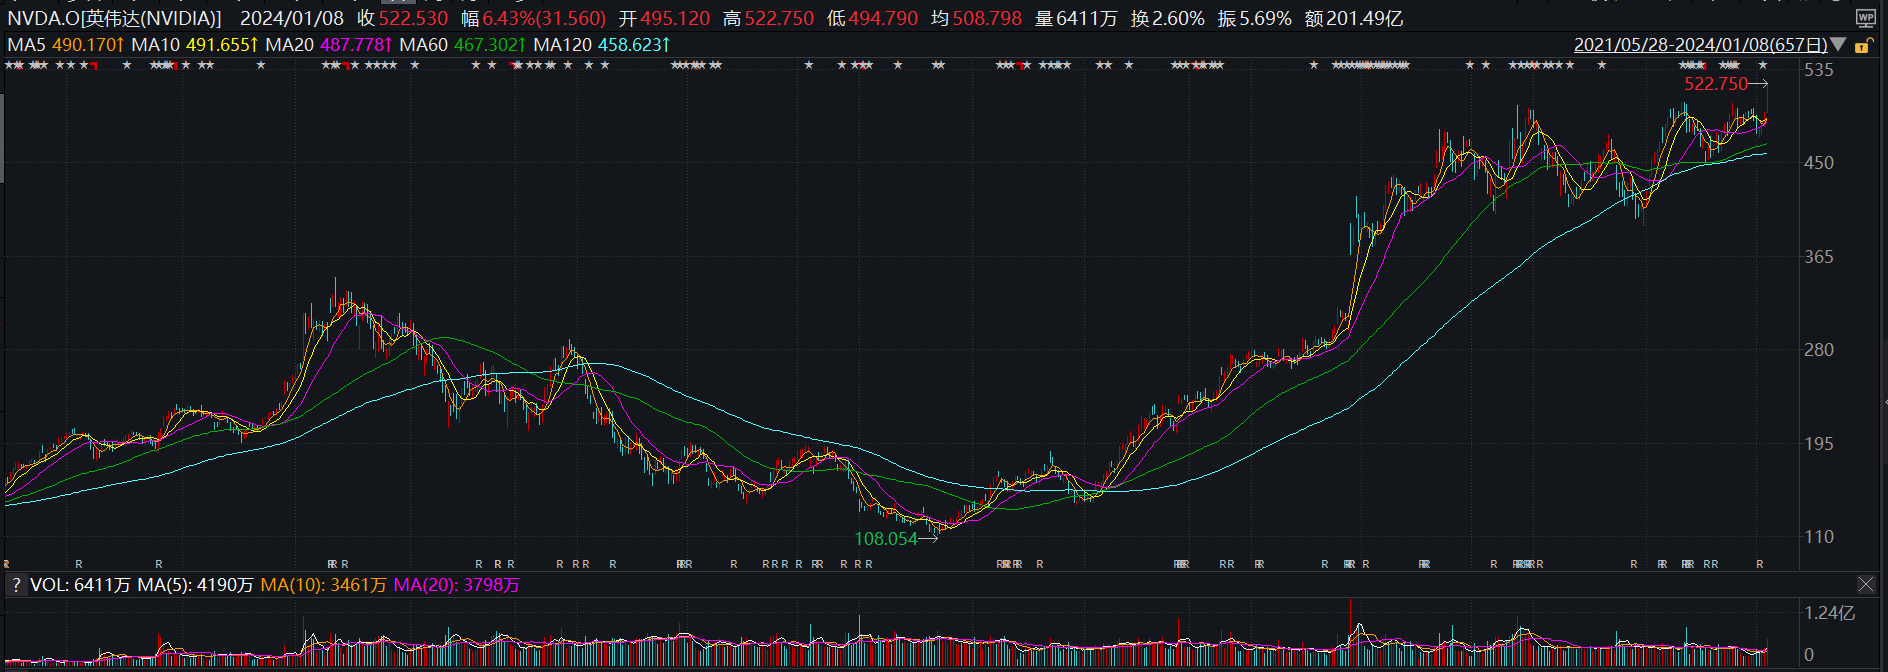Image resolution: width=1888 pixels, height=672 pixels.
Task: Open the 2021/05/28-2024/01/08 date range link
Action: tap(1701, 45)
